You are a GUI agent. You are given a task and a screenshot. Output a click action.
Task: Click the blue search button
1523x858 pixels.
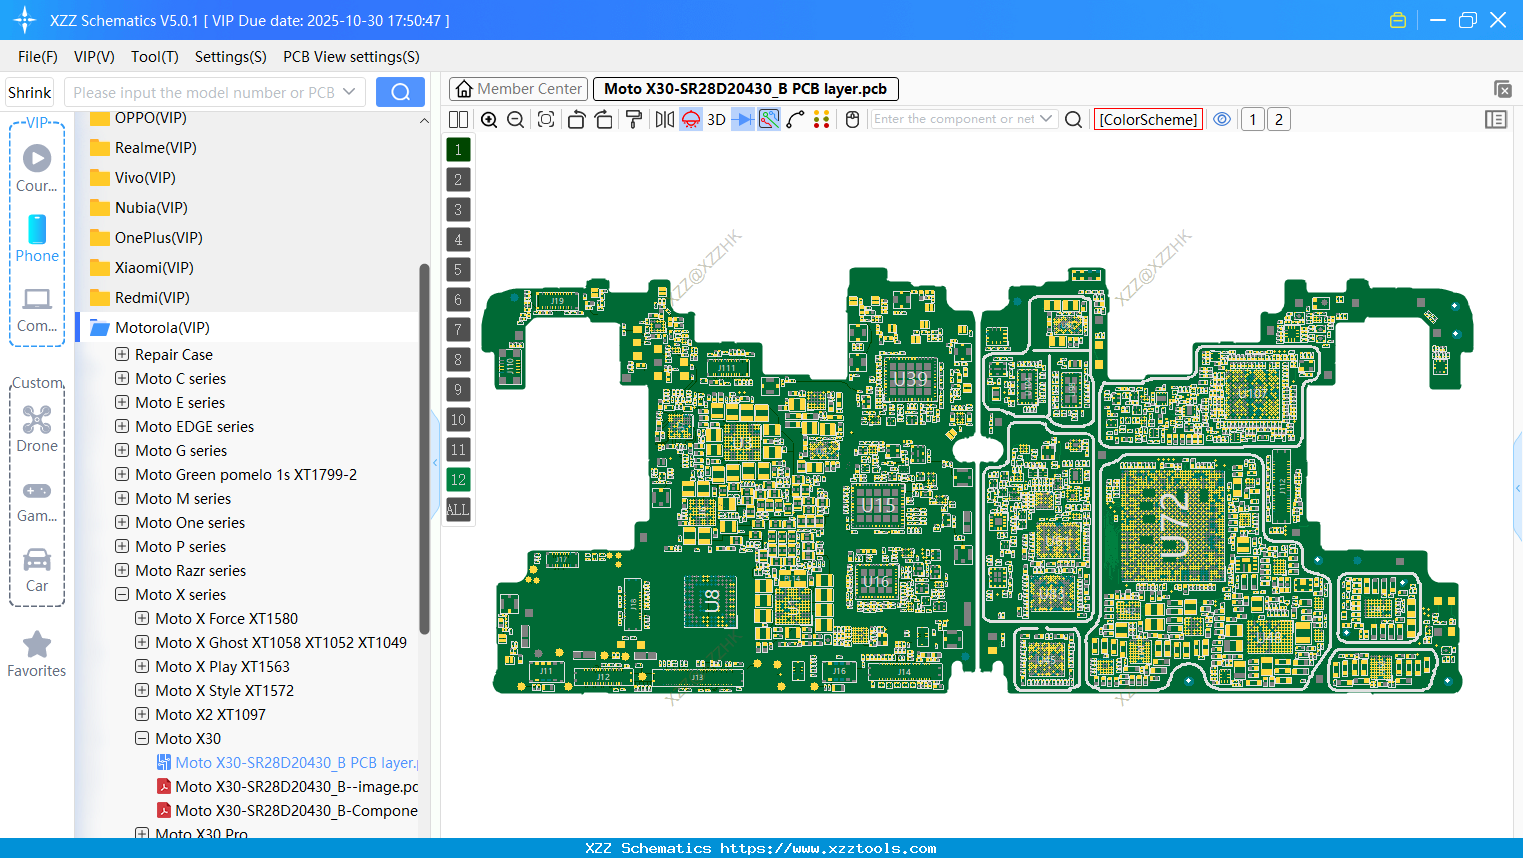(400, 92)
